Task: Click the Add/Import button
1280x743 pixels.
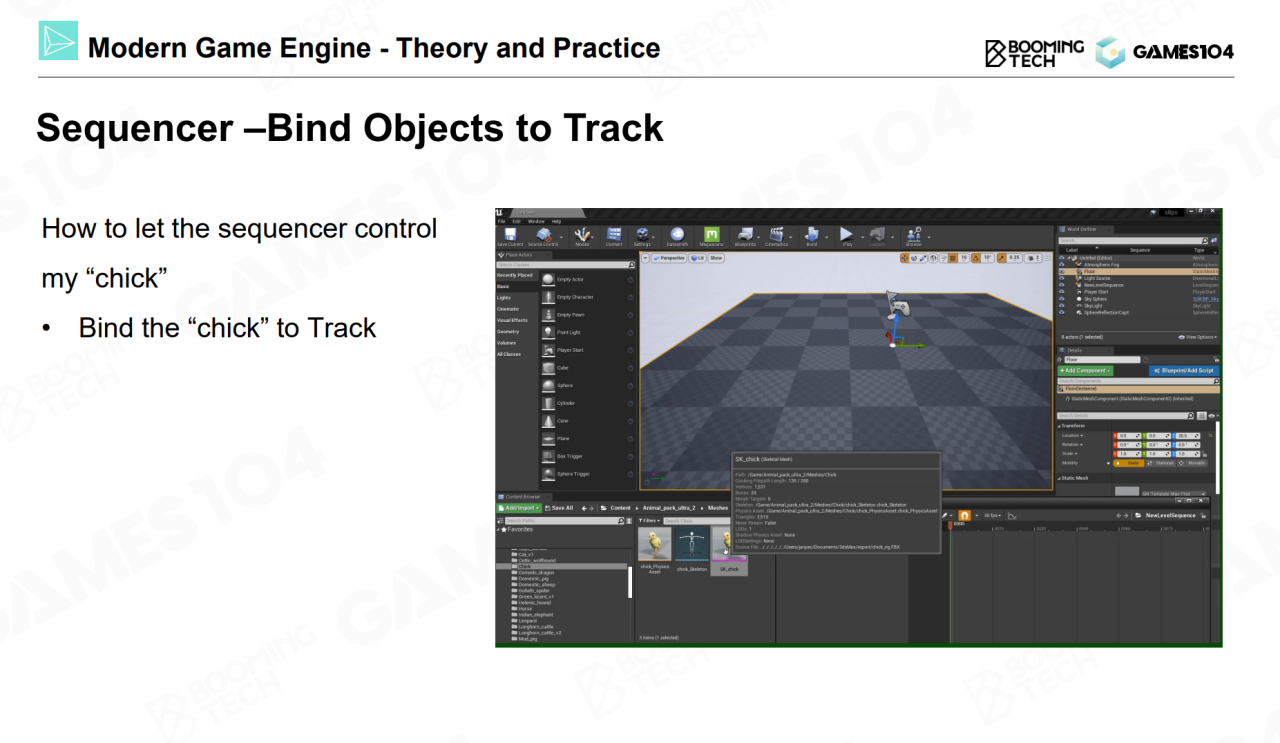Action: [x=517, y=508]
